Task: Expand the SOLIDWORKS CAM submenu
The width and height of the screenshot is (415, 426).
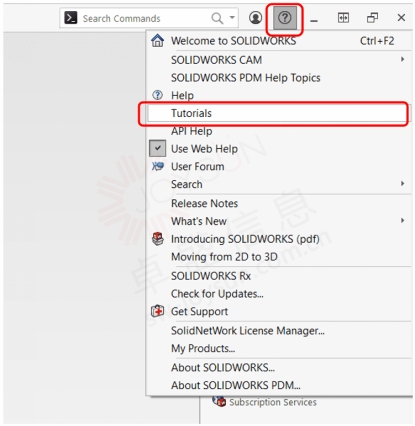Action: click(x=403, y=59)
